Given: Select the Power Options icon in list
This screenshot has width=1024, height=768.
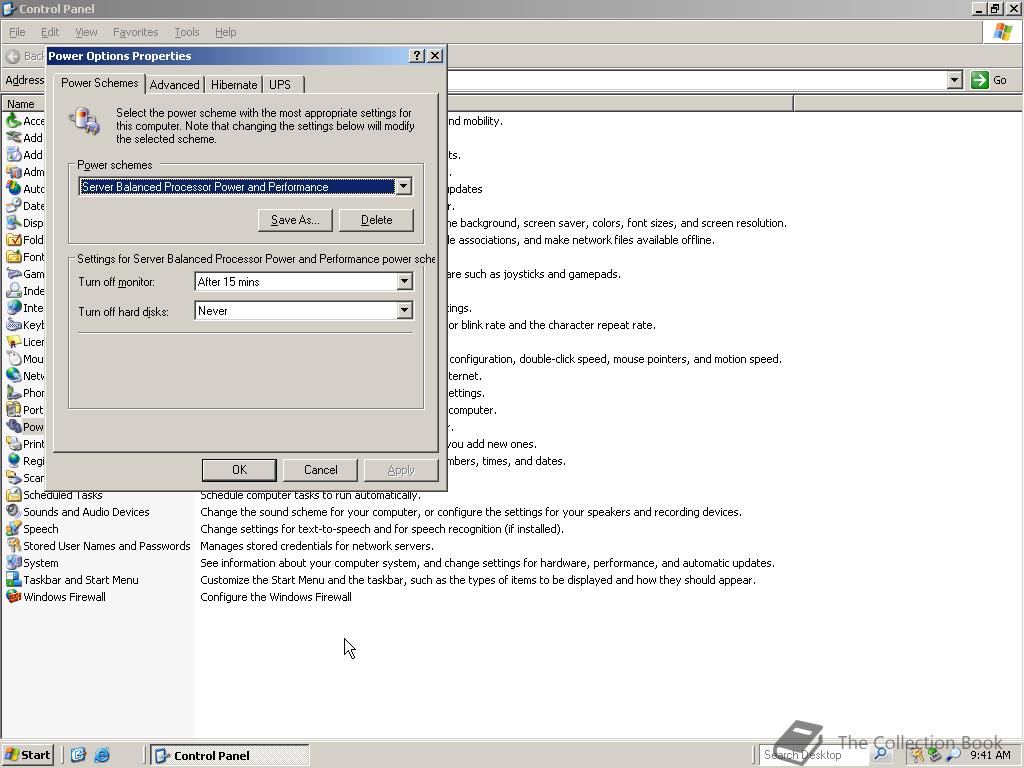Looking at the screenshot, I should pos(14,426).
